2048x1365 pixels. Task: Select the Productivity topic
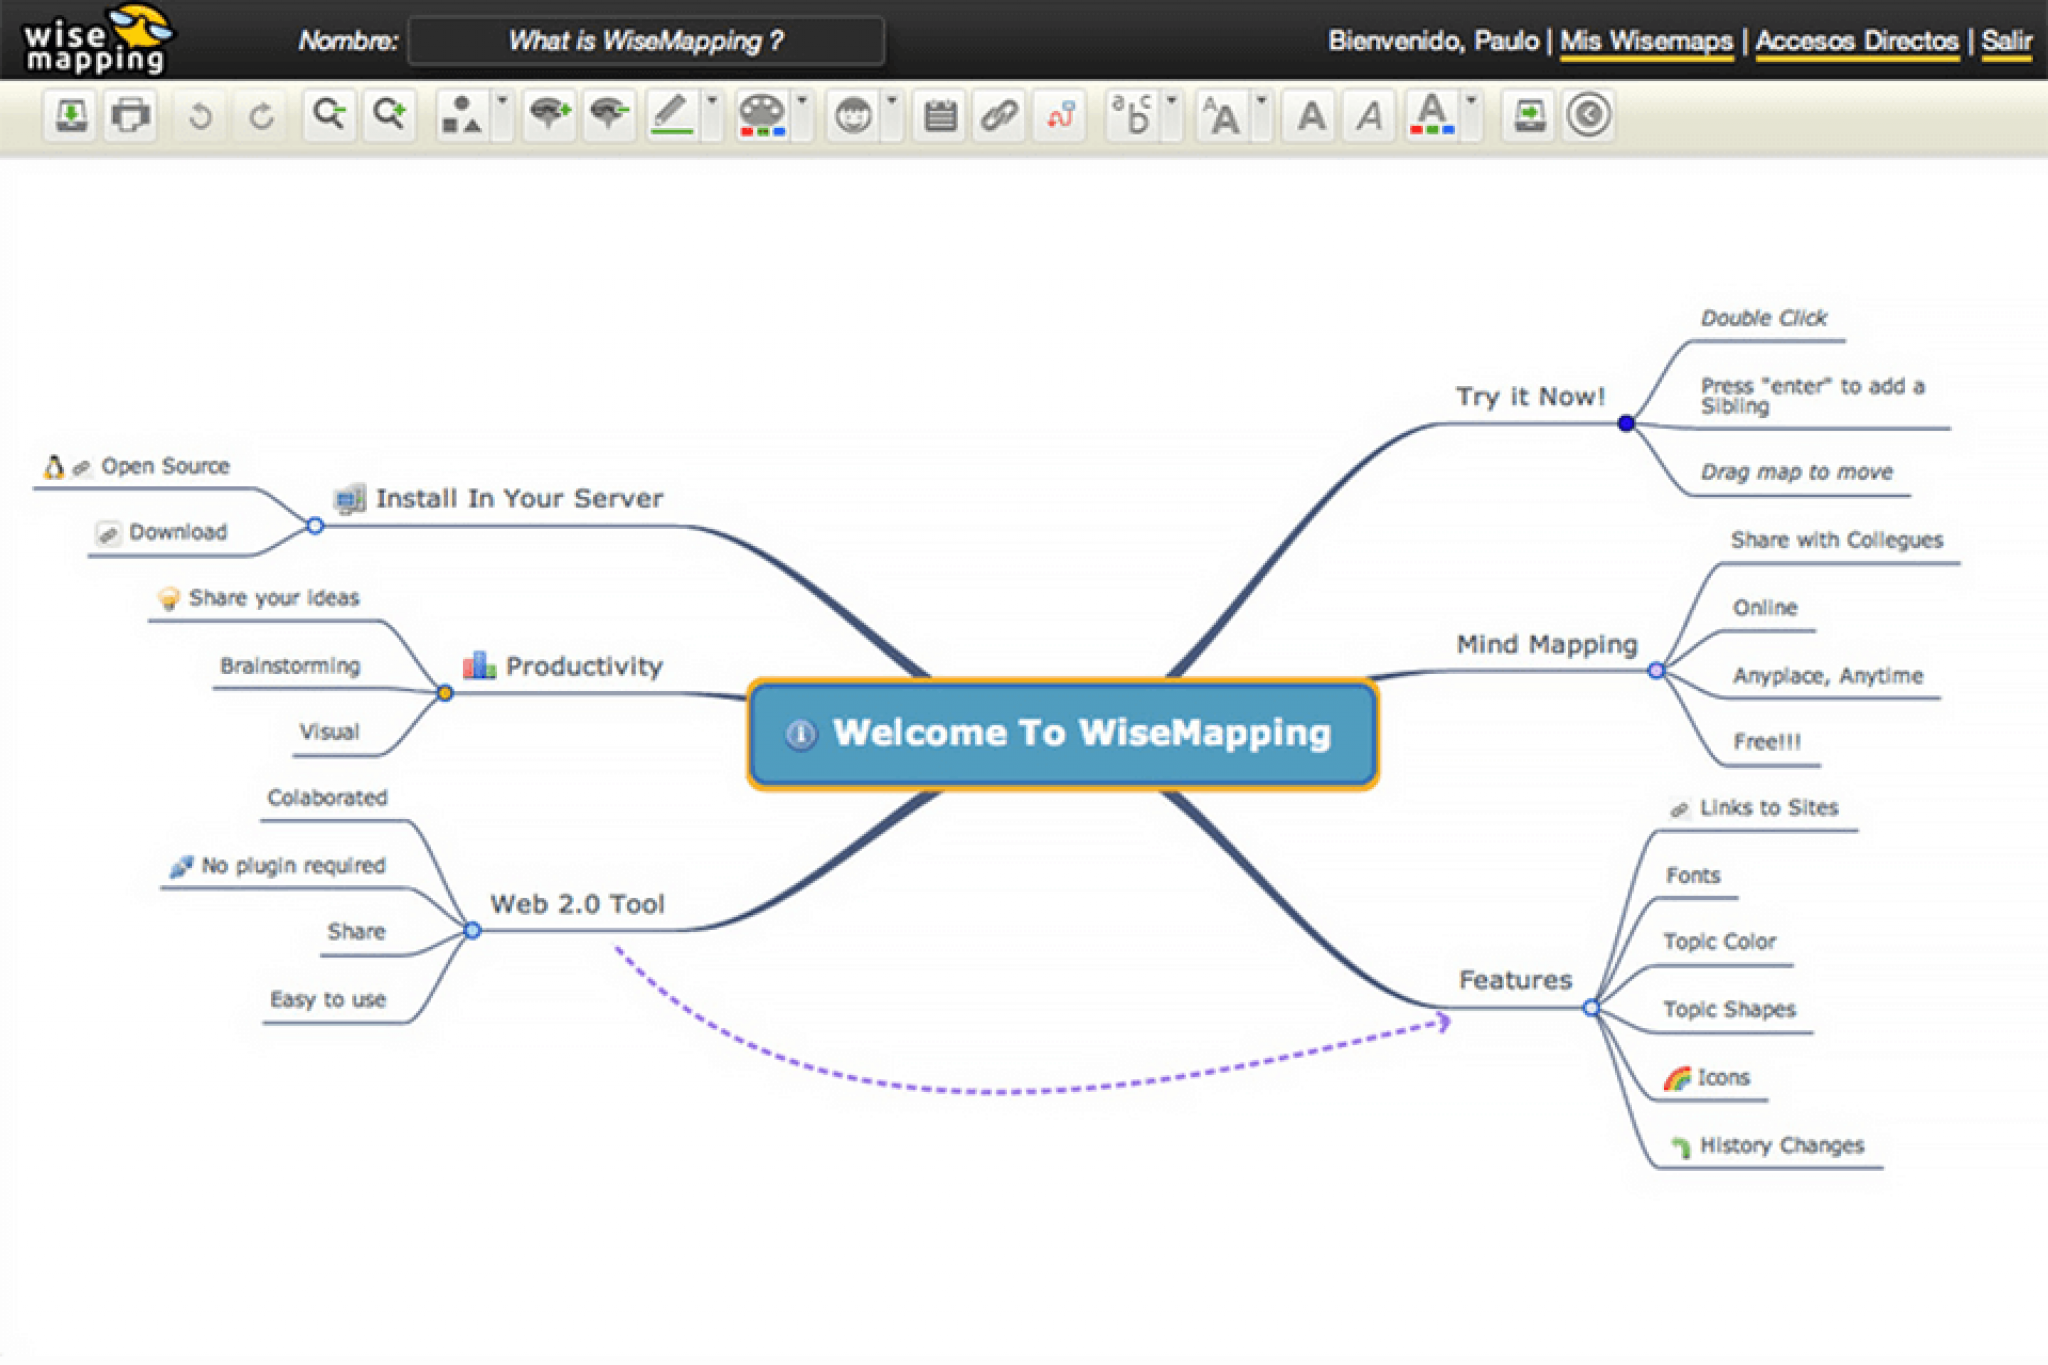click(584, 666)
